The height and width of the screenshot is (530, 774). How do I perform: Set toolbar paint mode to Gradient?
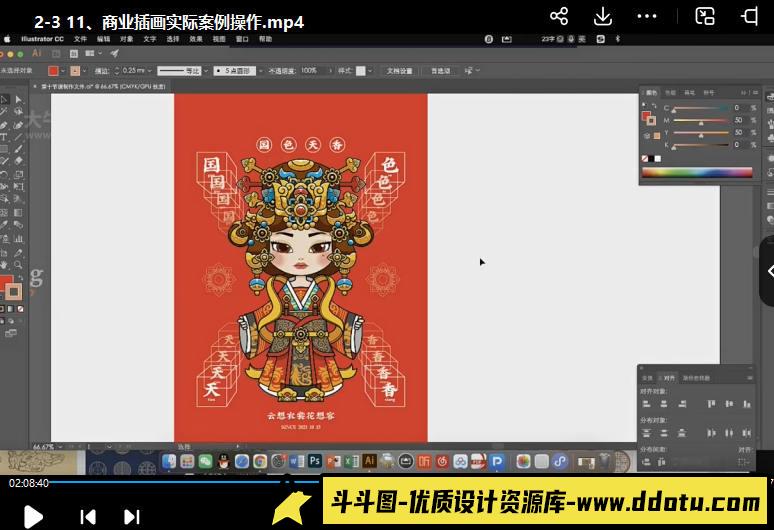pyautogui.click(x=11, y=309)
